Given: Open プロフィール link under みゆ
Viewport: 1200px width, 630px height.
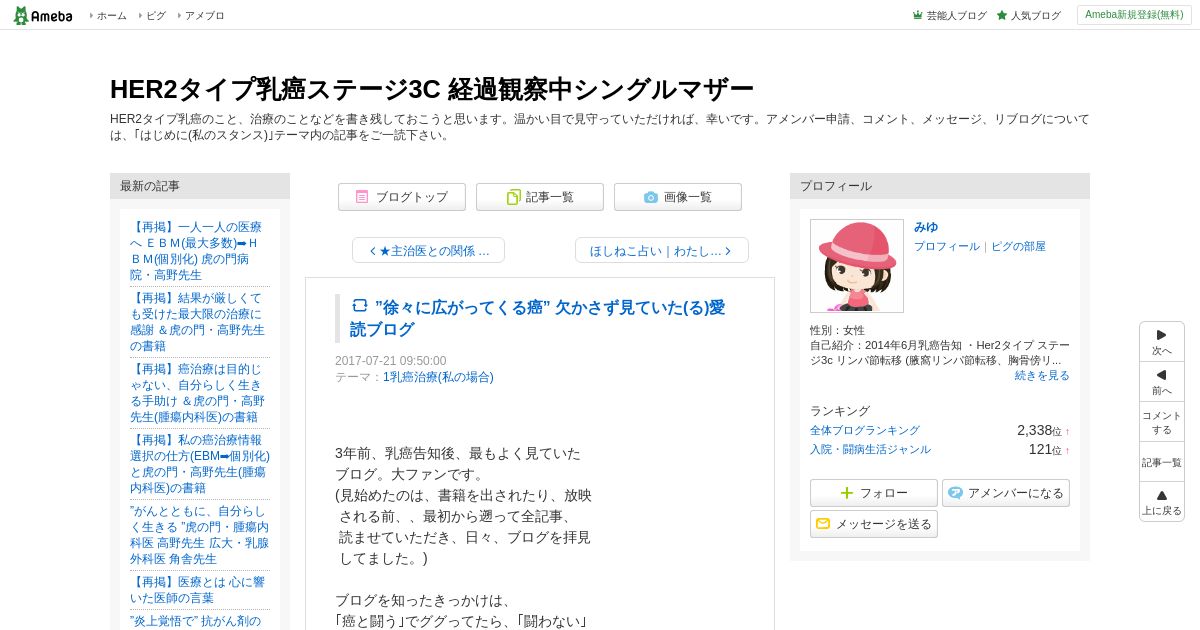Looking at the screenshot, I should point(947,246).
